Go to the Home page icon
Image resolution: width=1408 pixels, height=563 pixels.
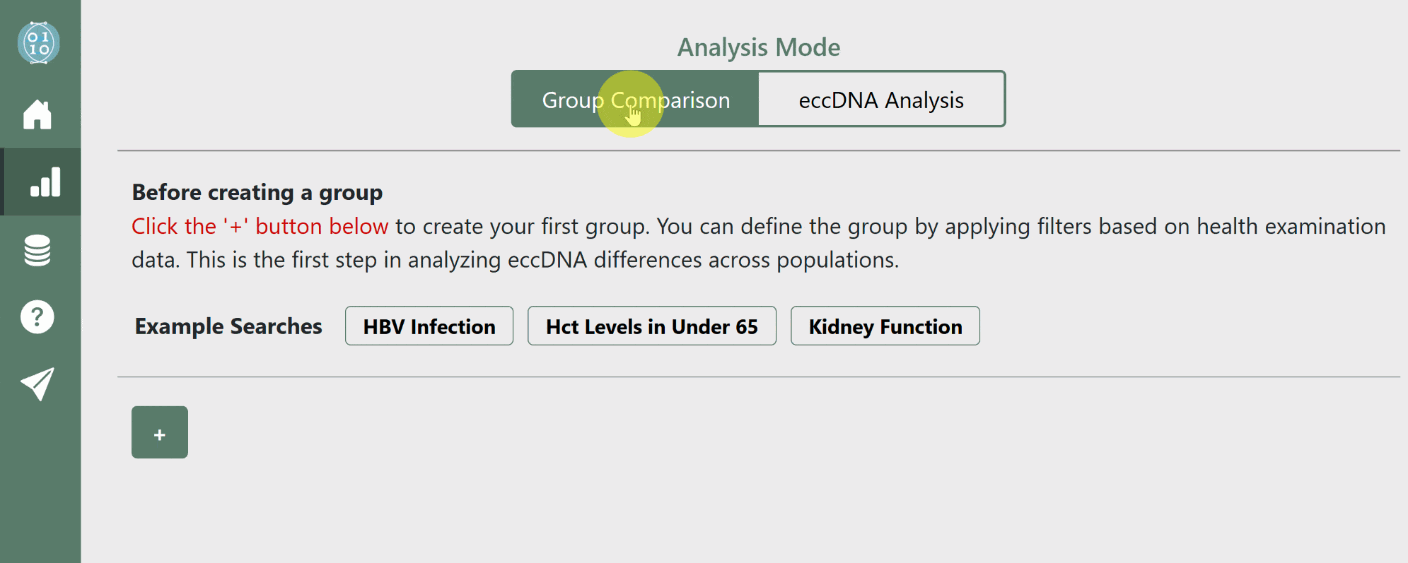pyautogui.click(x=38, y=114)
